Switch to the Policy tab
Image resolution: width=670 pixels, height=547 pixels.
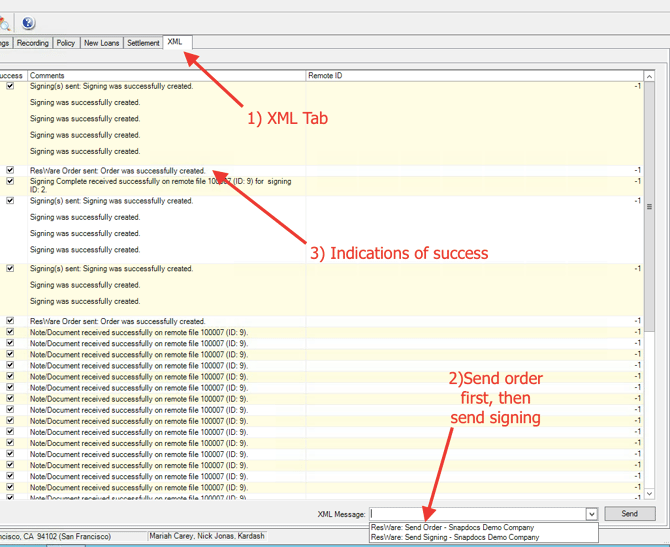[x=65, y=43]
